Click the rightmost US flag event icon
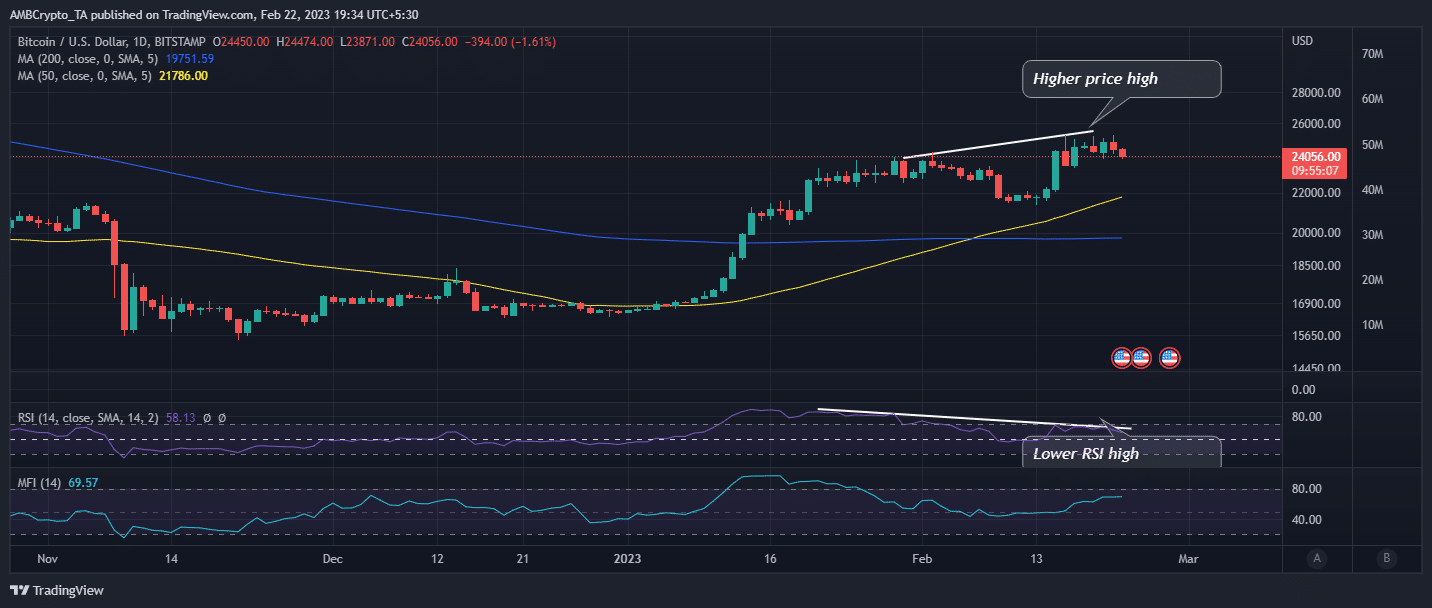This screenshot has width=1432, height=608. point(1168,357)
